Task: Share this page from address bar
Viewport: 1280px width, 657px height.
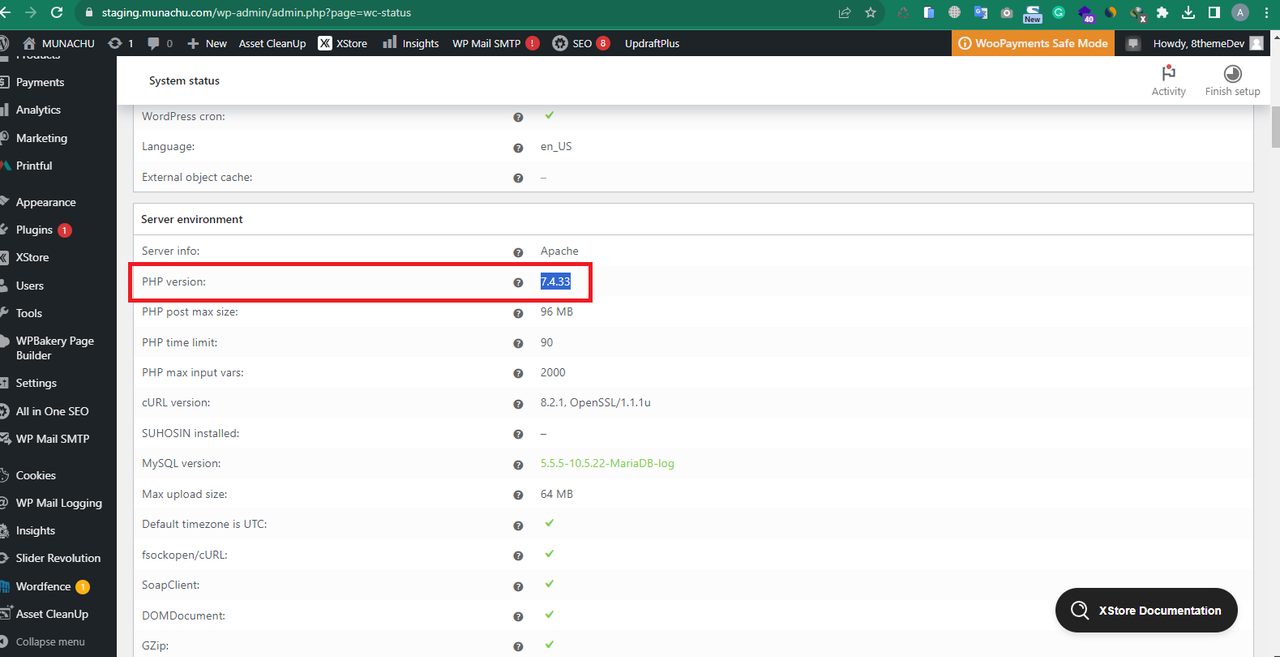Action: tap(845, 13)
